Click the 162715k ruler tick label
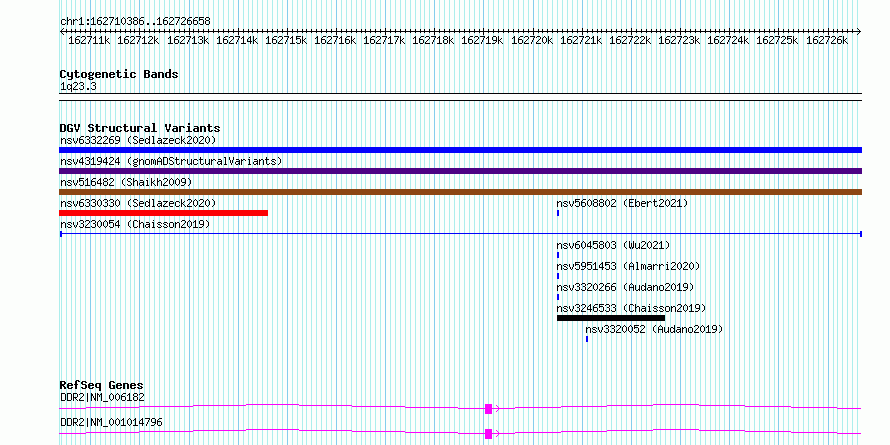The height and width of the screenshot is (445, 890). (286, 40)
